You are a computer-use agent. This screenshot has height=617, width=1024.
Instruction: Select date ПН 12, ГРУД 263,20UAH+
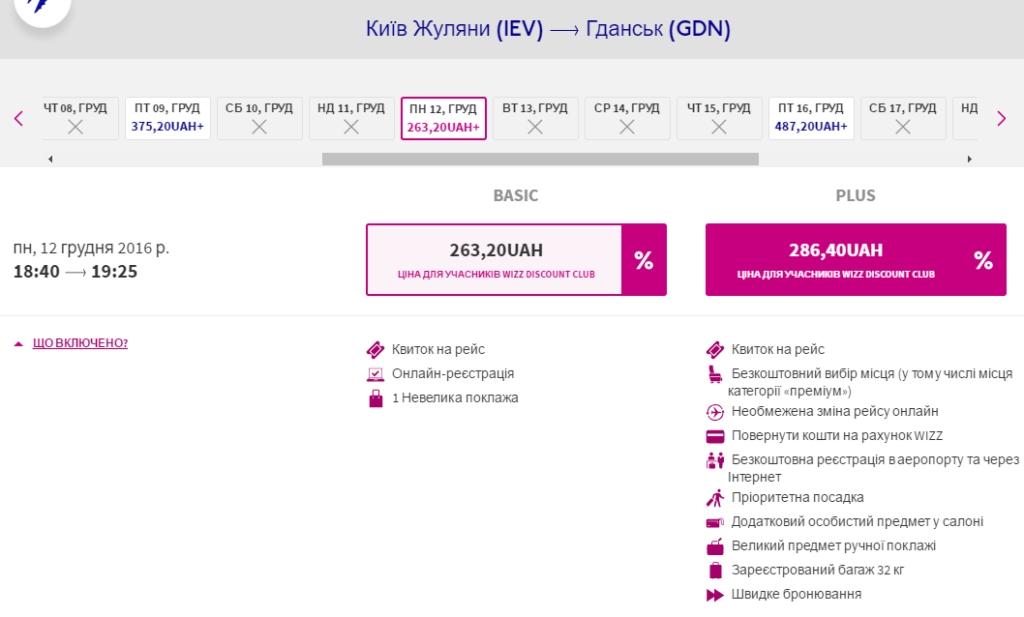tap(443, 118)
